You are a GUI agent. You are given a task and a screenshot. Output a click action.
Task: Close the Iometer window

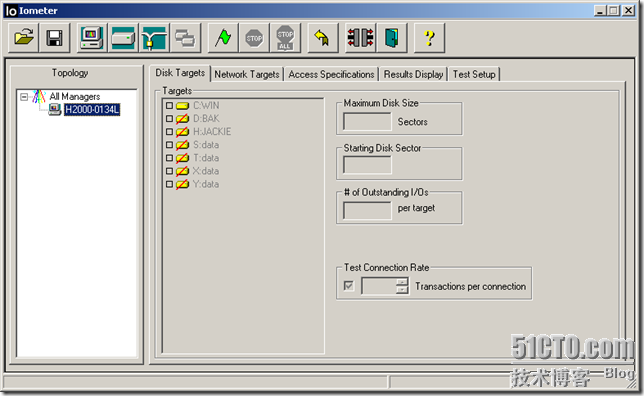pyautogui.click(x=629, y=10)
